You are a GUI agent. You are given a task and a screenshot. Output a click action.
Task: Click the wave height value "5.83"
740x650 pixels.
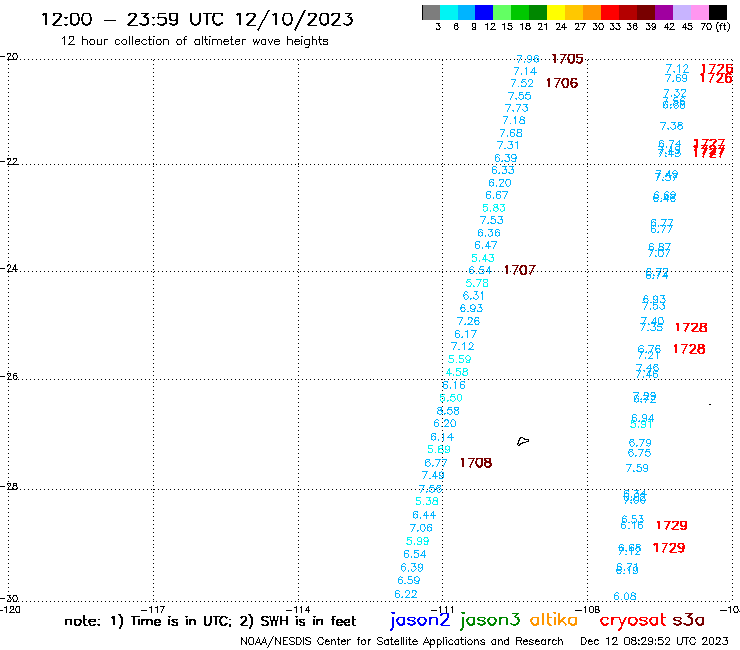494,208
